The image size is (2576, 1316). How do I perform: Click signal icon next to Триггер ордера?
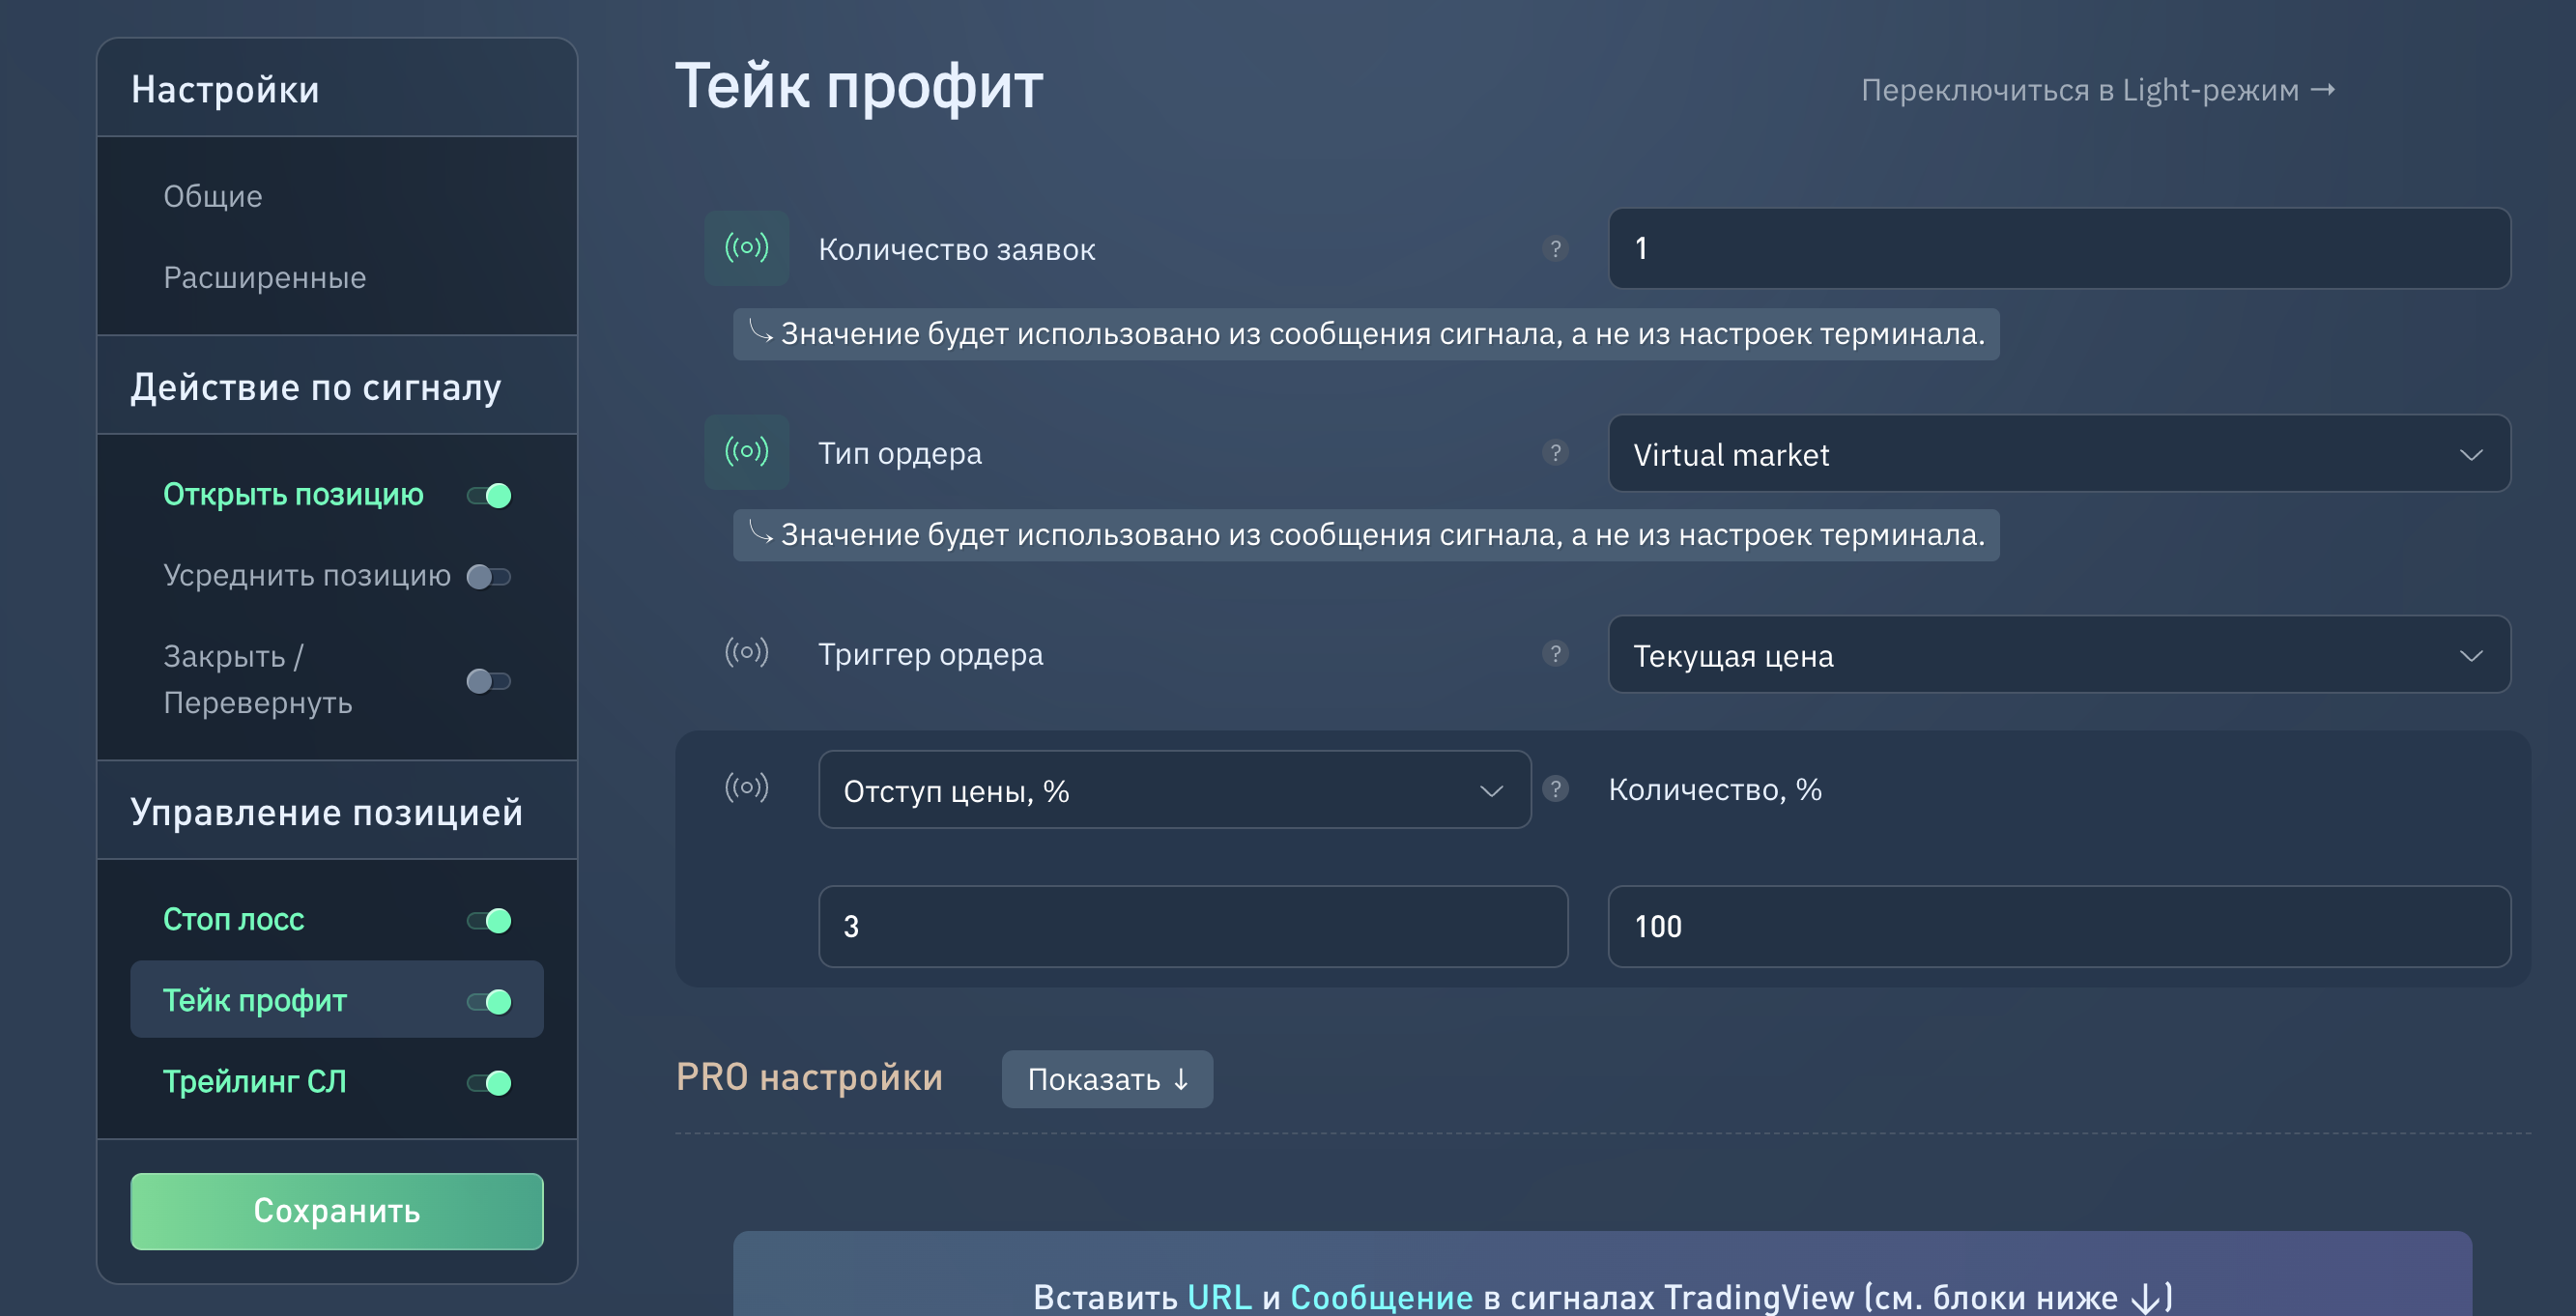[746, 653]
